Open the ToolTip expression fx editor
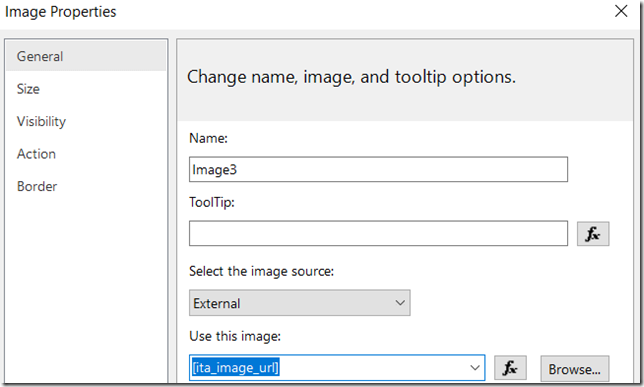 point(593,234)
